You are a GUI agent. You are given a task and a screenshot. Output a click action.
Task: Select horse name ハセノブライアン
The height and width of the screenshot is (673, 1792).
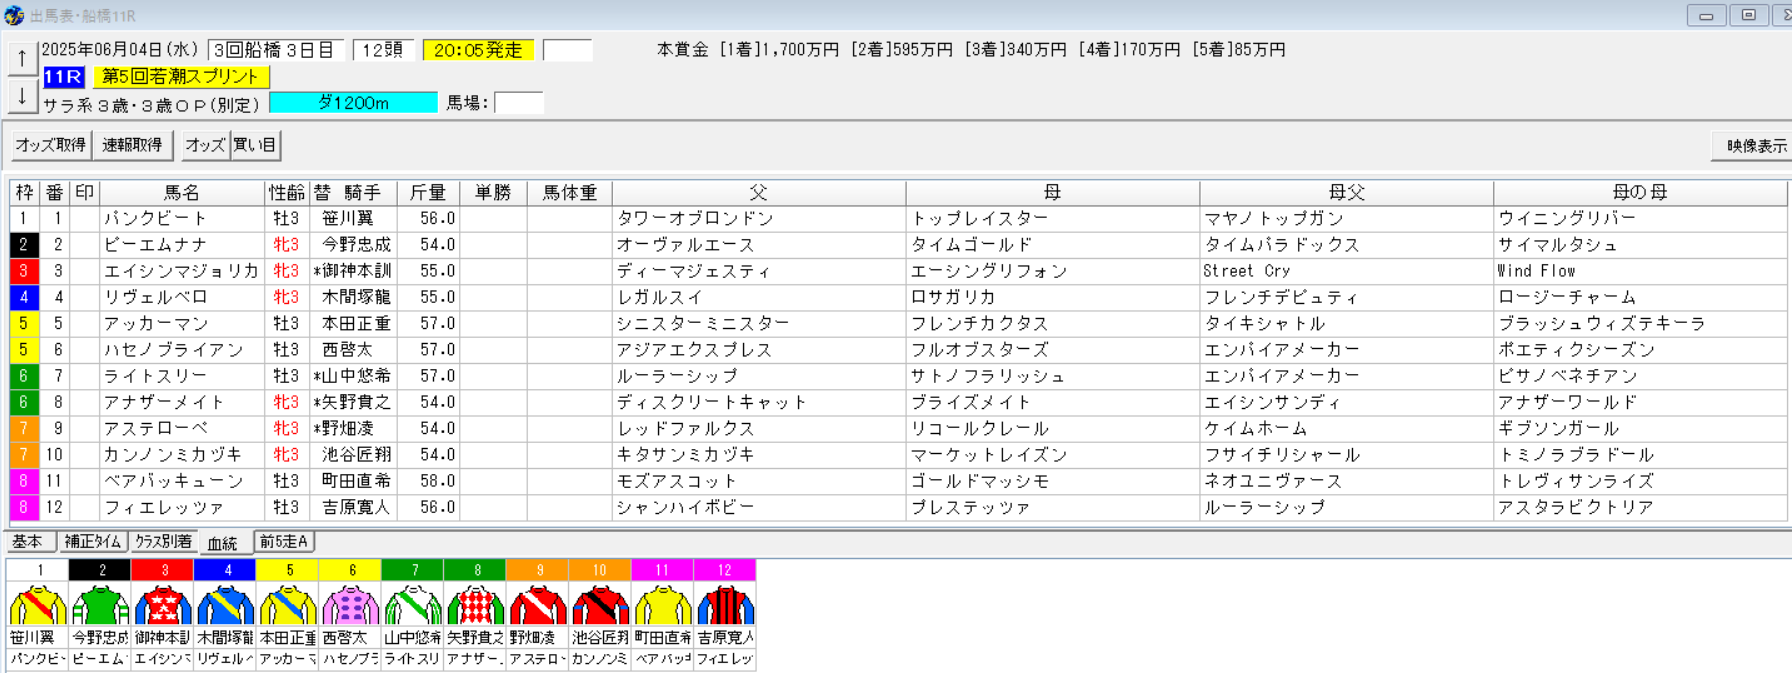pyautogui.click(x=174, y=350)
